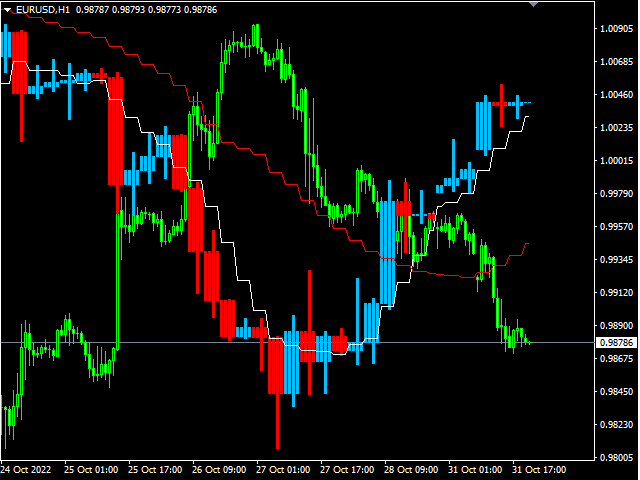Click the 25 Oct 01:00 time label
The width and height of the screenshot is (640, 480).
click(x=91, y=470)
